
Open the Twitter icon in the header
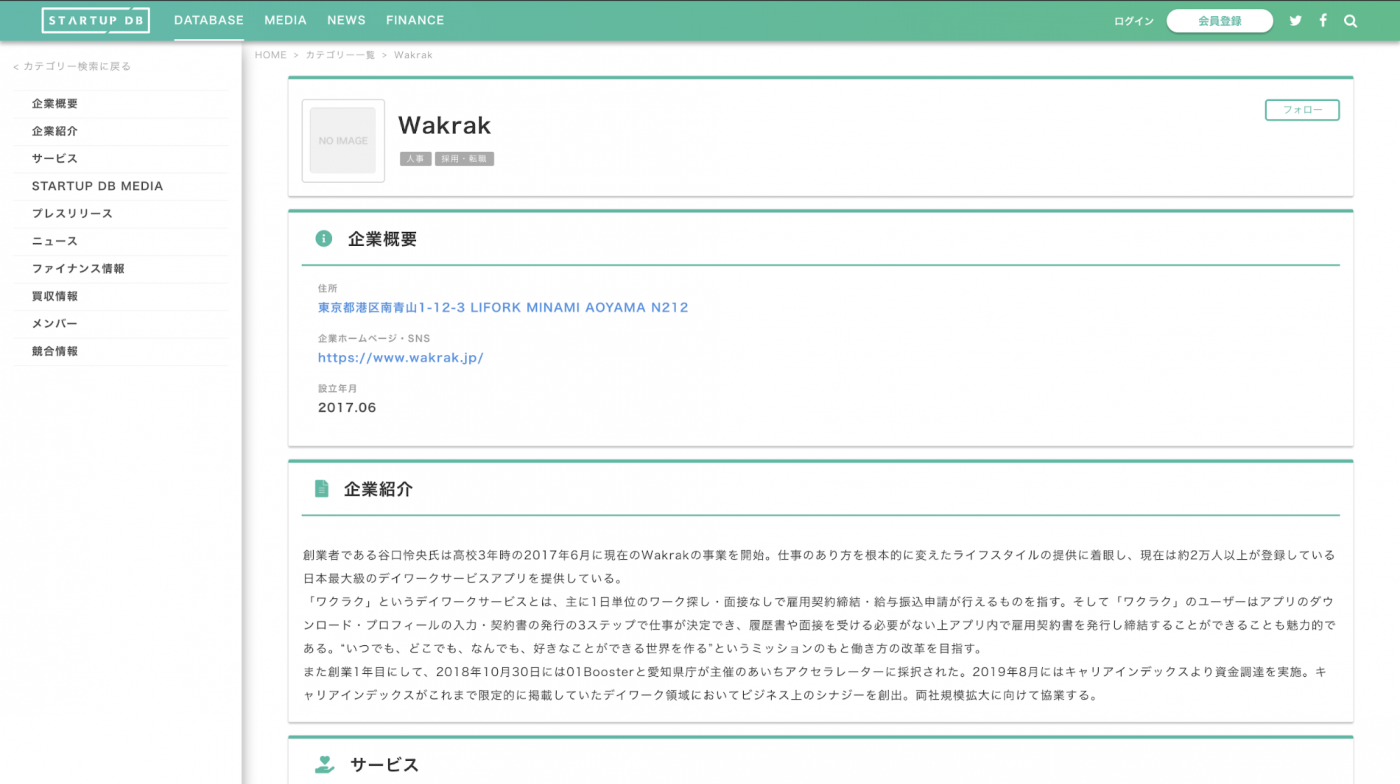tap(1295, 20)
